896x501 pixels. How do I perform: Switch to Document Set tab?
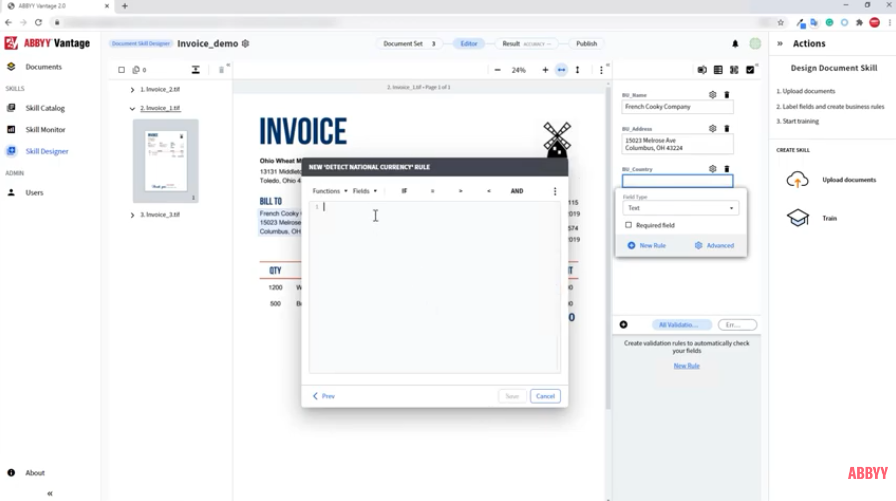point(409,43)
